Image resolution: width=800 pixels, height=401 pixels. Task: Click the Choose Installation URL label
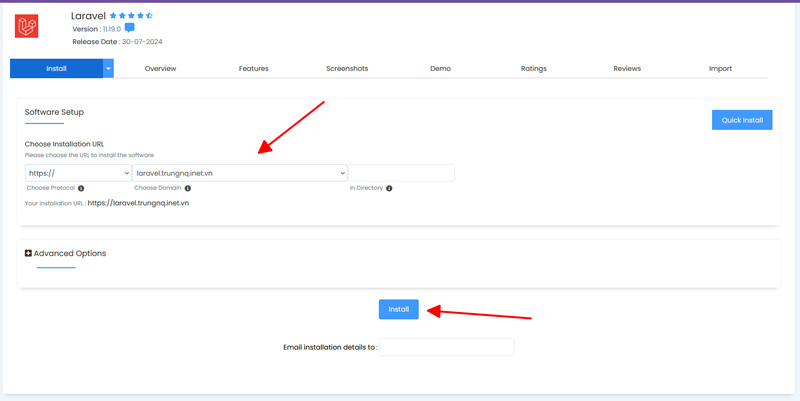pyautogui.click(x=64, y=144)
